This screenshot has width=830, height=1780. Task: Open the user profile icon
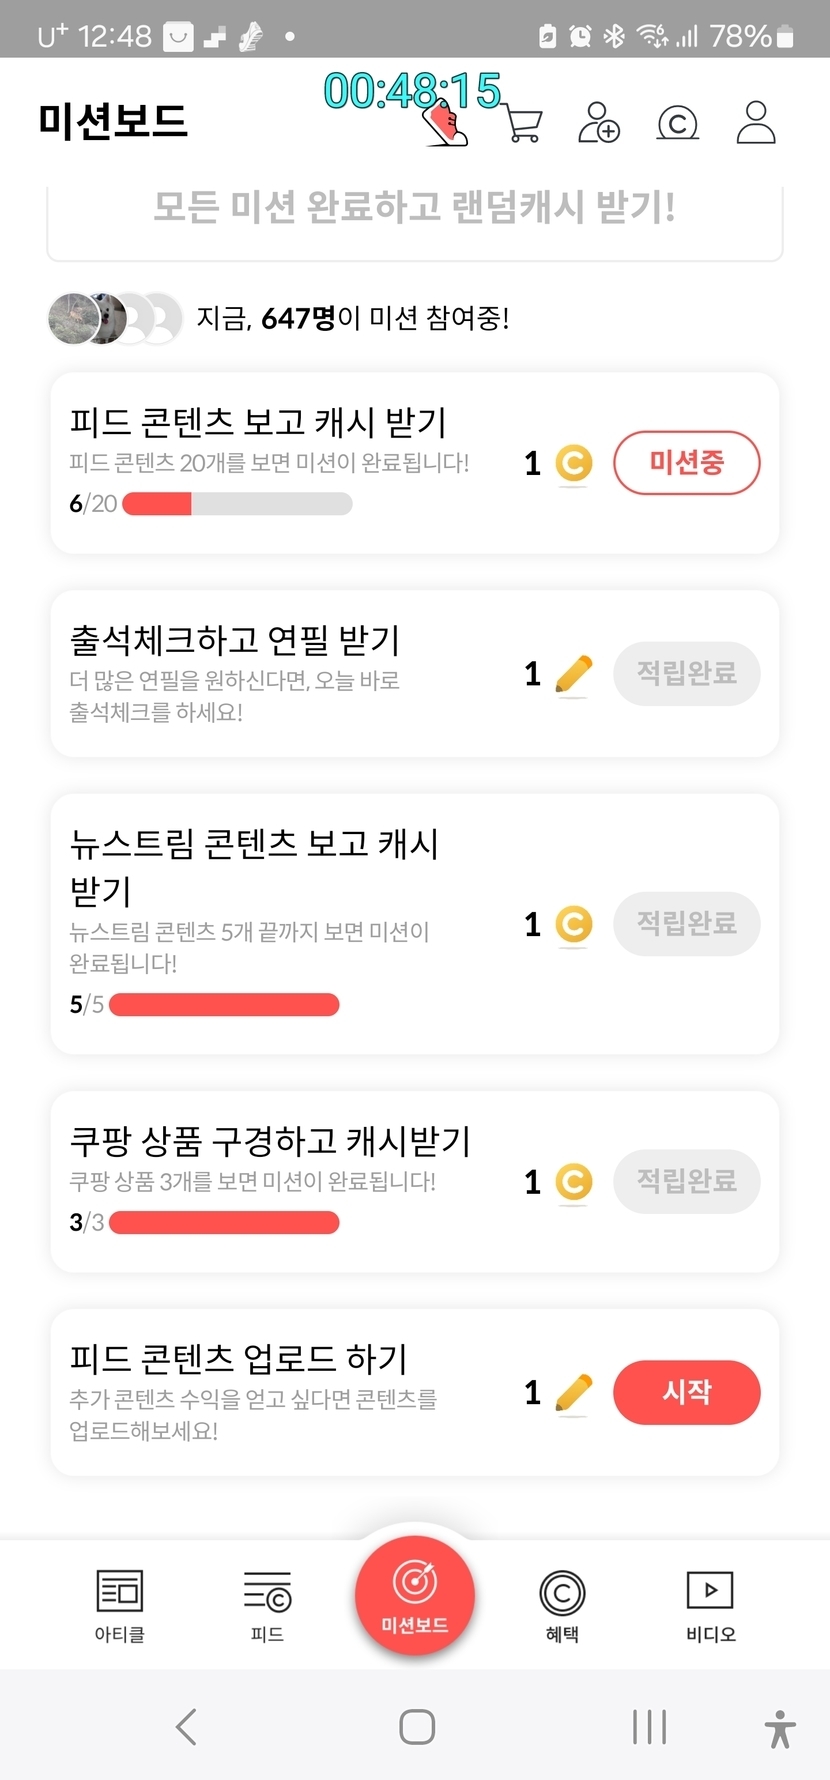coord(756,123)
